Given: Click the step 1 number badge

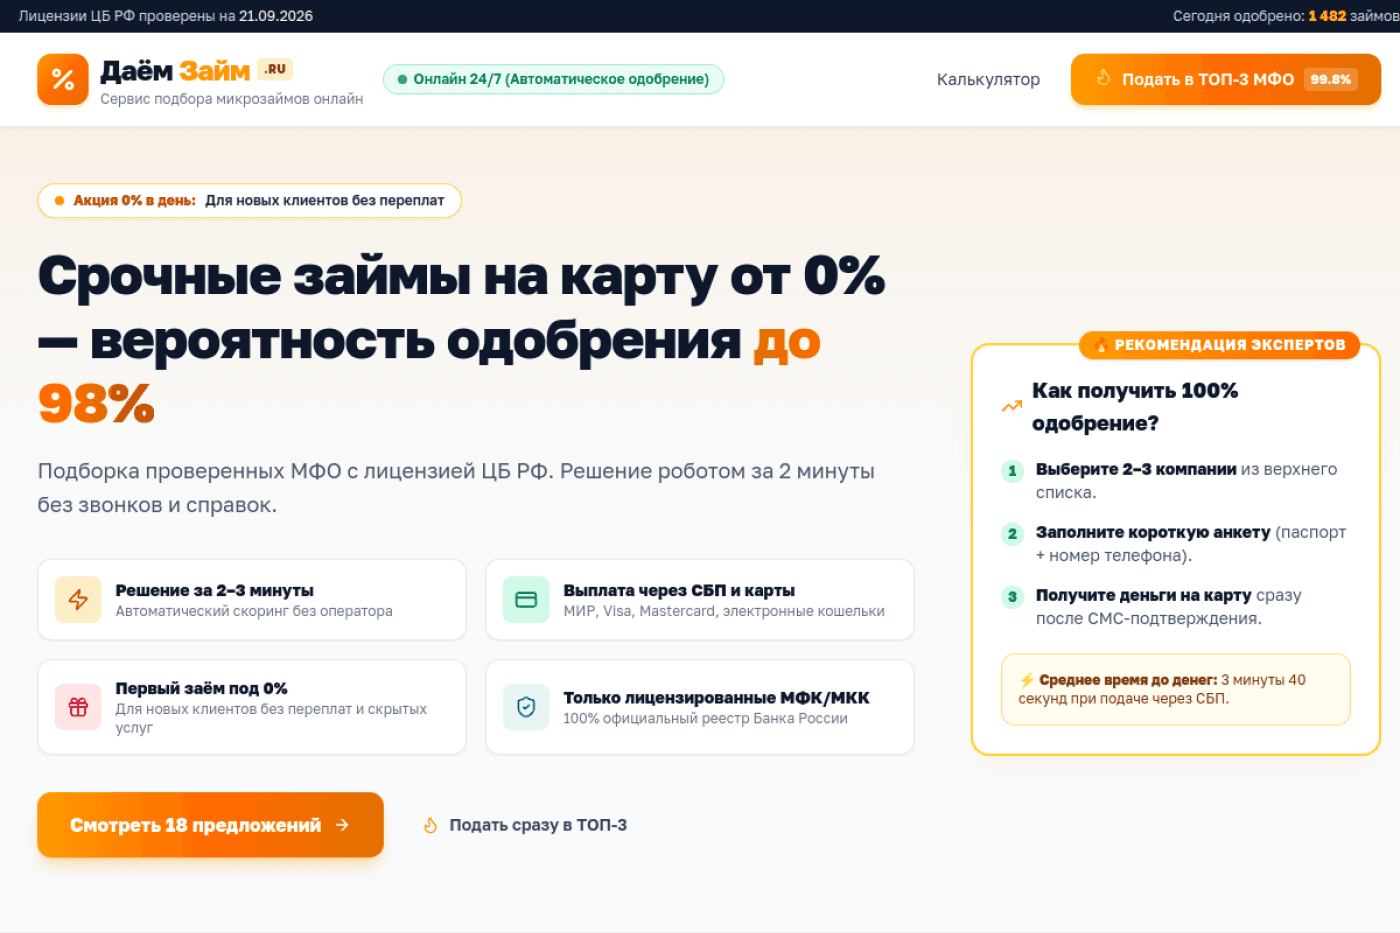Looking at the screenshot, I should pyautogui.click(x=1012, y=471).
